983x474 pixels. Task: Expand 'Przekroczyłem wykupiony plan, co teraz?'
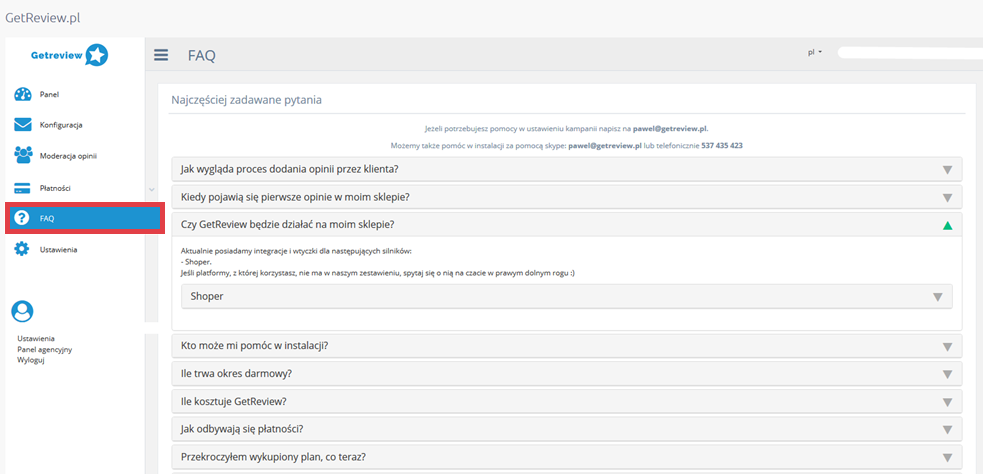567,456
